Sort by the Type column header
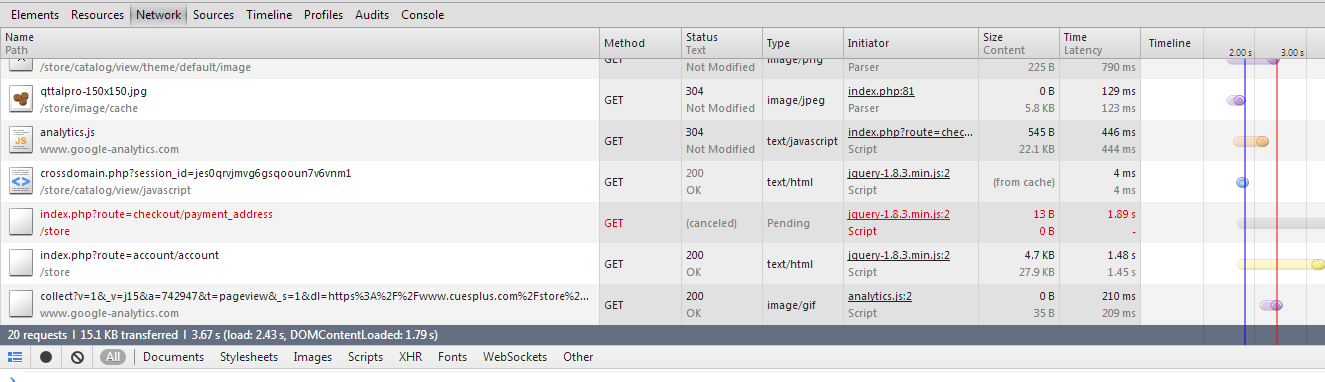Screen dimensions: 1325x382 pyautogui.click(x=802, y=43)
